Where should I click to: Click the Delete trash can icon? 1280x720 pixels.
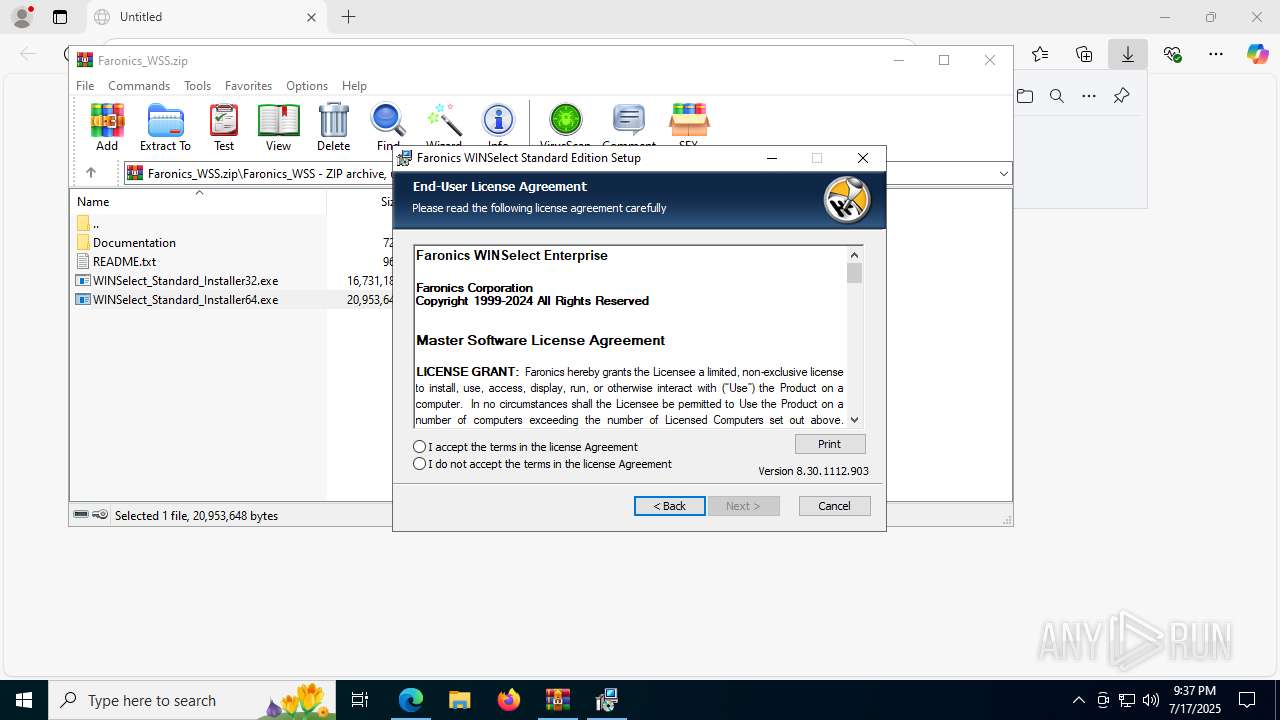pos(333,127)
